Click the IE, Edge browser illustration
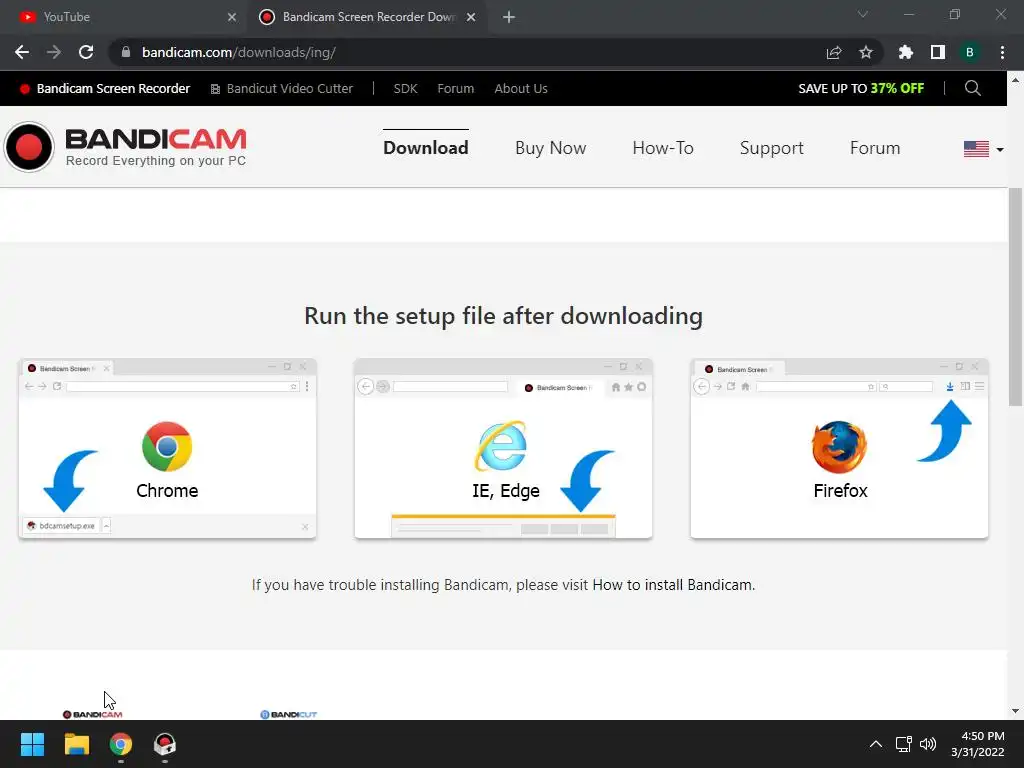This screenshot has height=768, width=1024. [503, 449]
